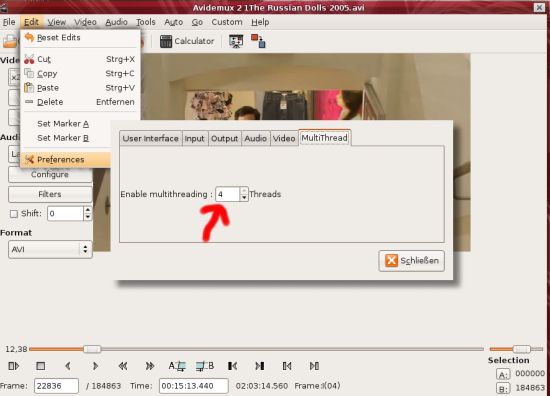Screen dimensions: 550x396
Task: Go to next black frame
Action: [x=260, y=366]
